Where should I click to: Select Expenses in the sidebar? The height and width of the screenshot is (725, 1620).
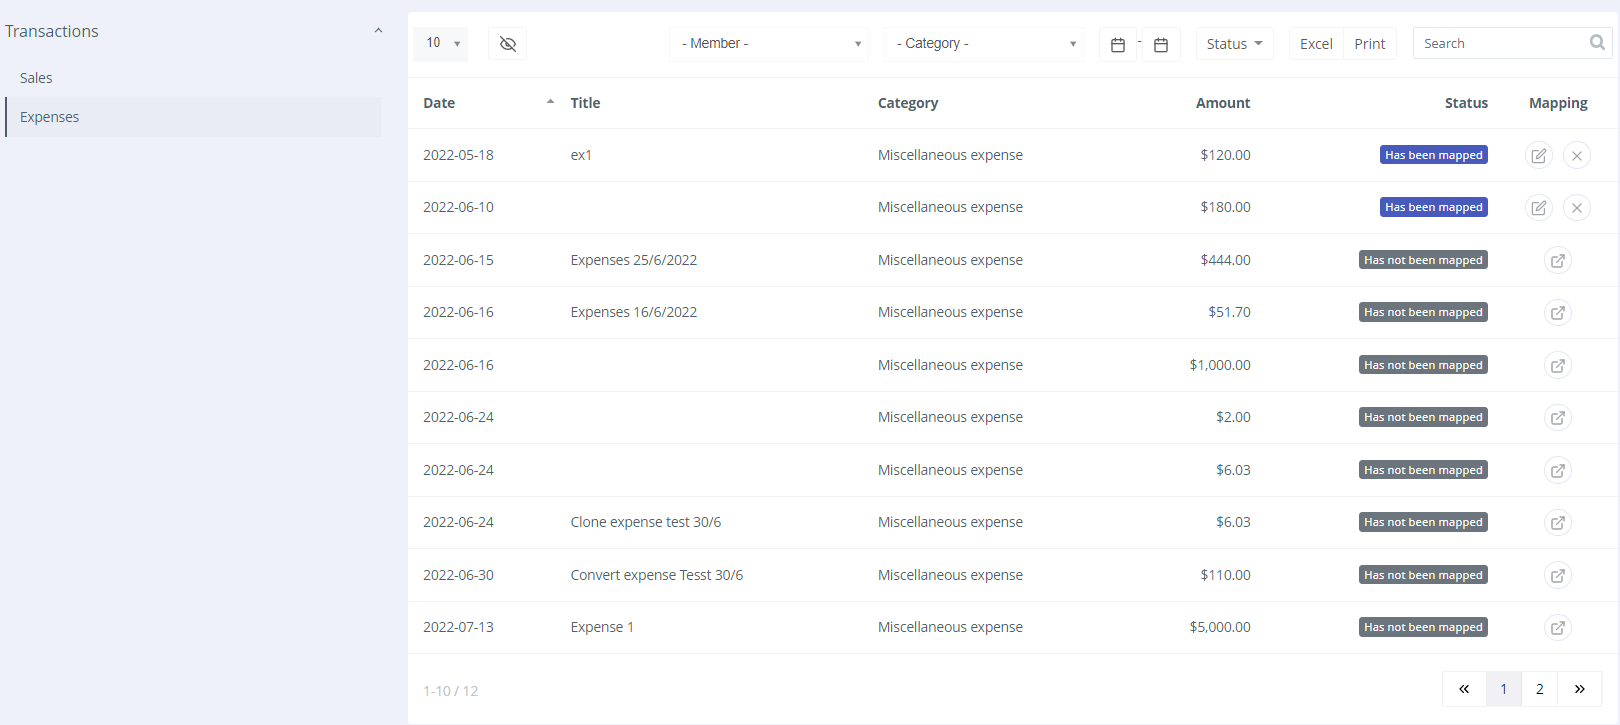pyautogui.click(x=49, y=117)
